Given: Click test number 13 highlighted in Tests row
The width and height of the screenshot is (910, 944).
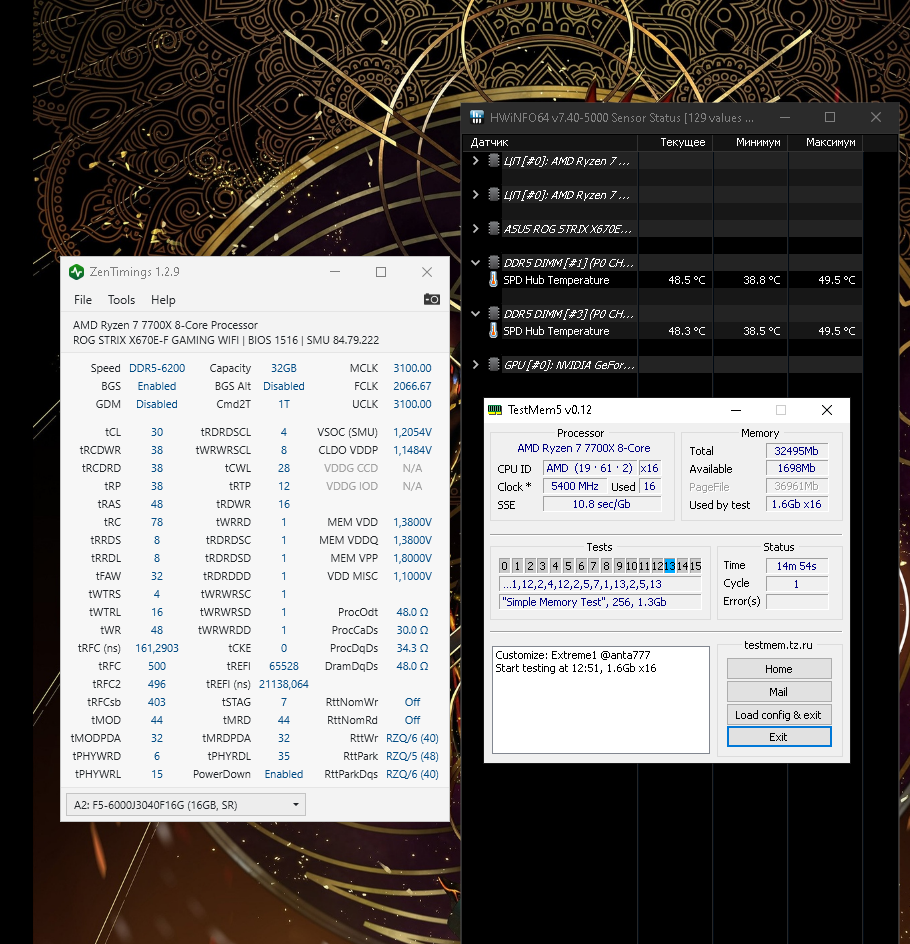Looking at the screenshot, I should click(x=669, y=565).
